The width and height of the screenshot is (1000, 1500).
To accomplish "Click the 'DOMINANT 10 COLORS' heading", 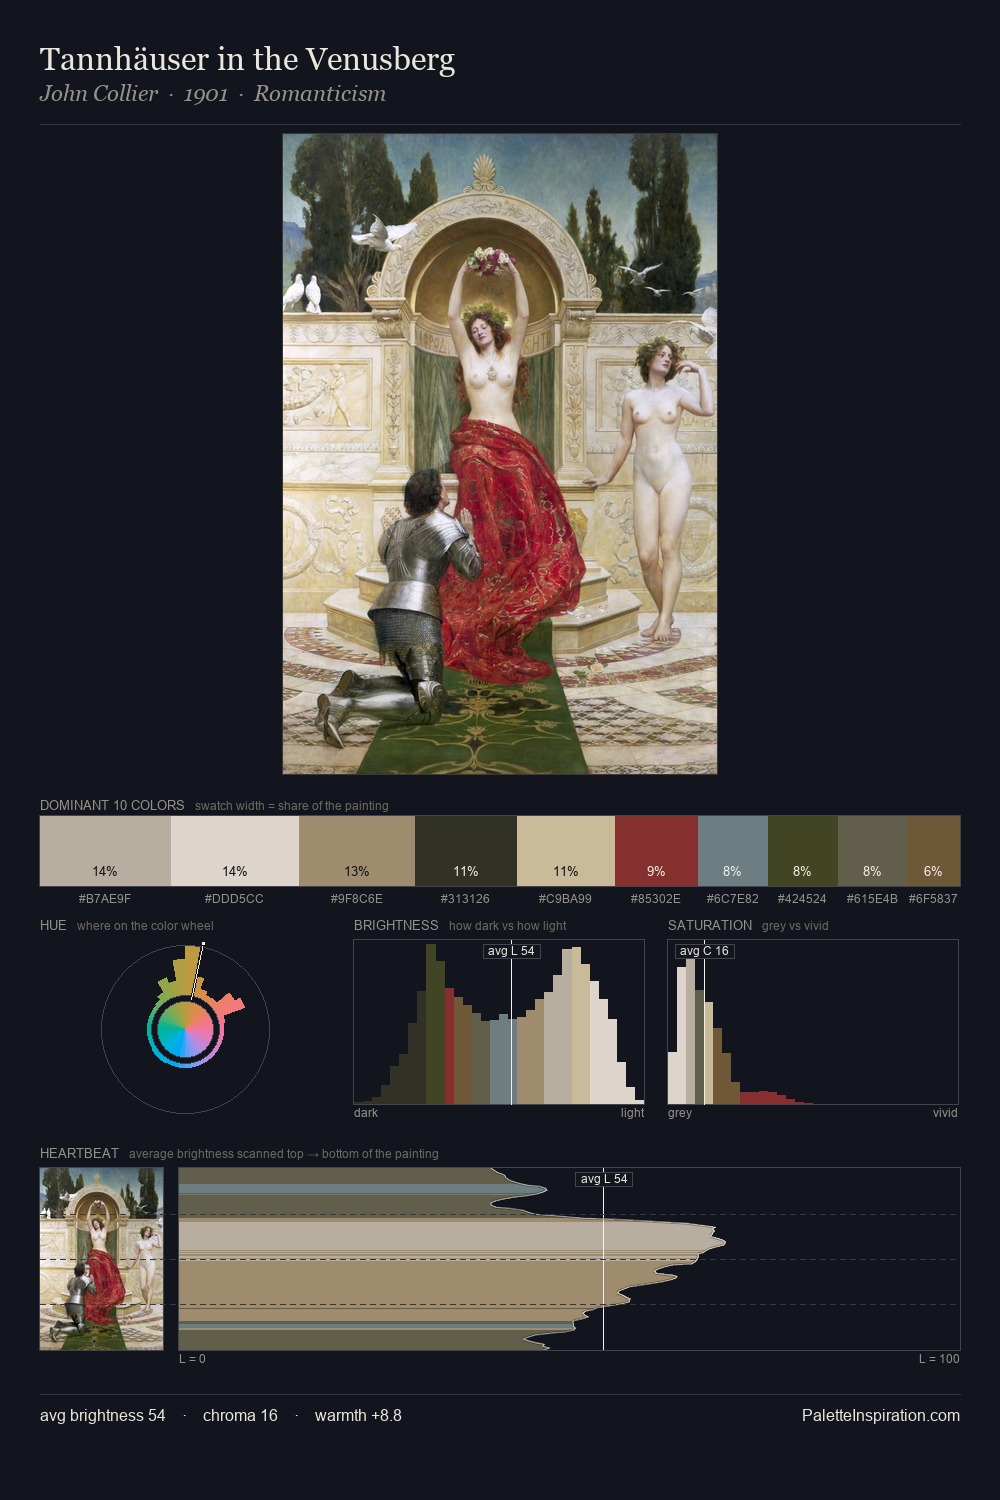I will [112, 805].
